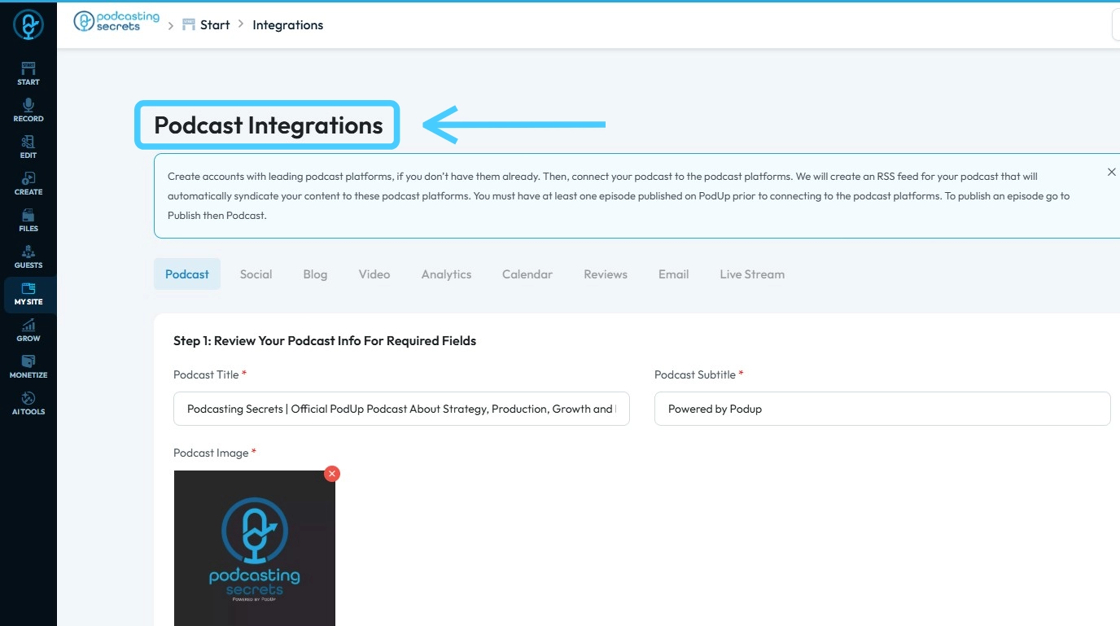Open Monetize in the sidebar
This screenshot has width=1120, height=626.
[29, 367]
